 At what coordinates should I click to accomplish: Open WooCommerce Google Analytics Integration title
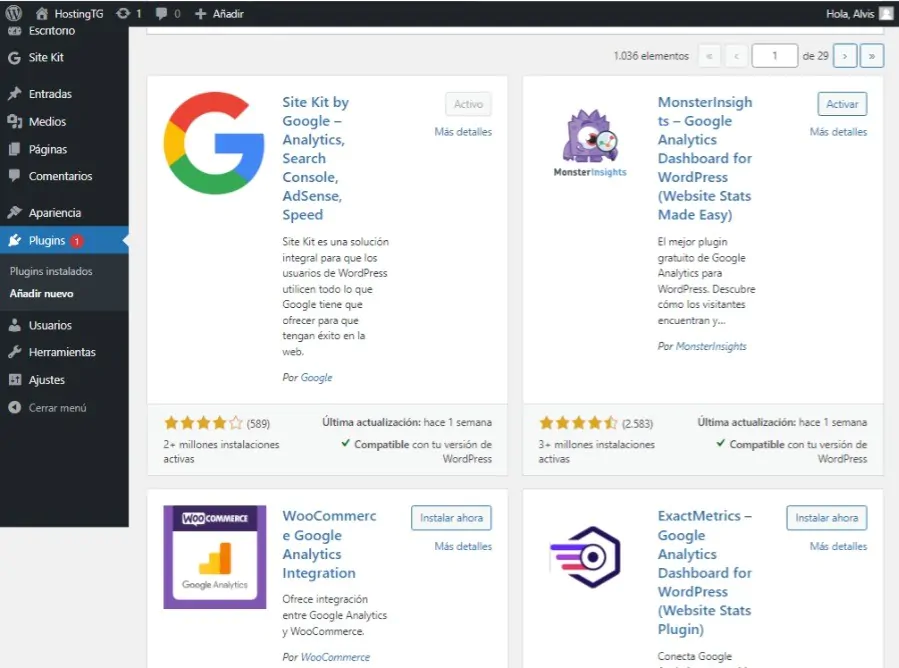(x=329, y=544)
